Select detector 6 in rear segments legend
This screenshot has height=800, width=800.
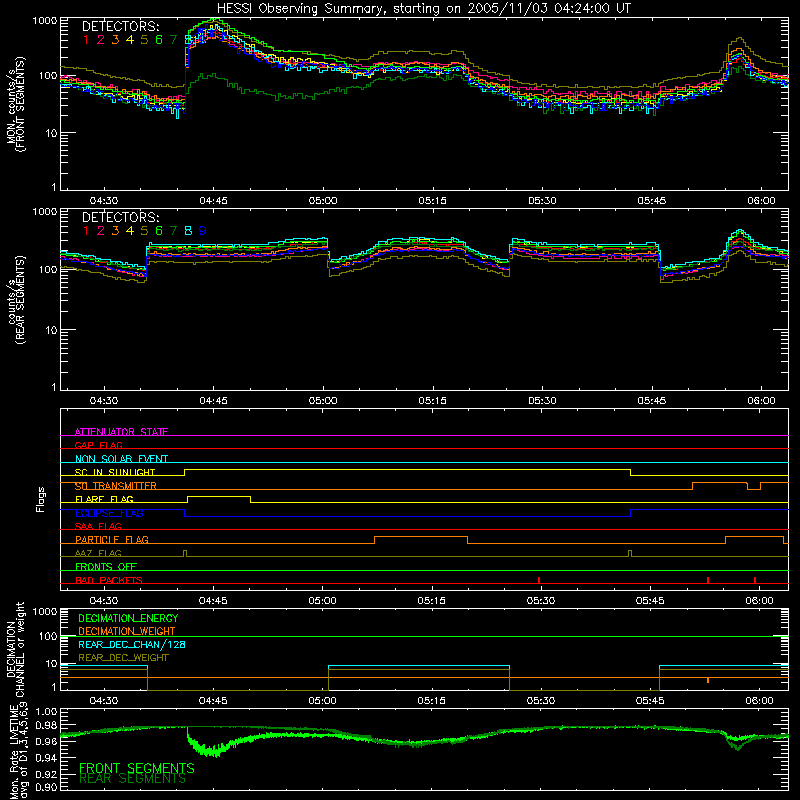coord(159,231)
